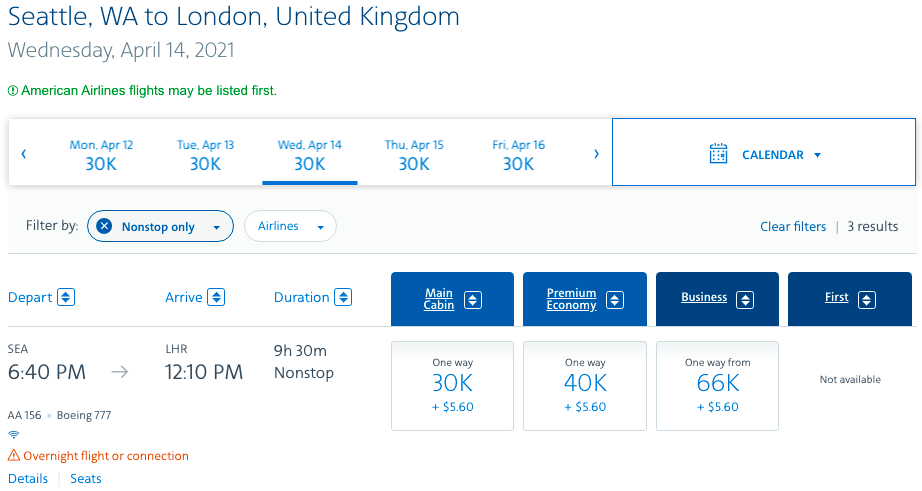922x491 pixels.
Task: Sort by First class price icon
Action: (x=867, y=300)
